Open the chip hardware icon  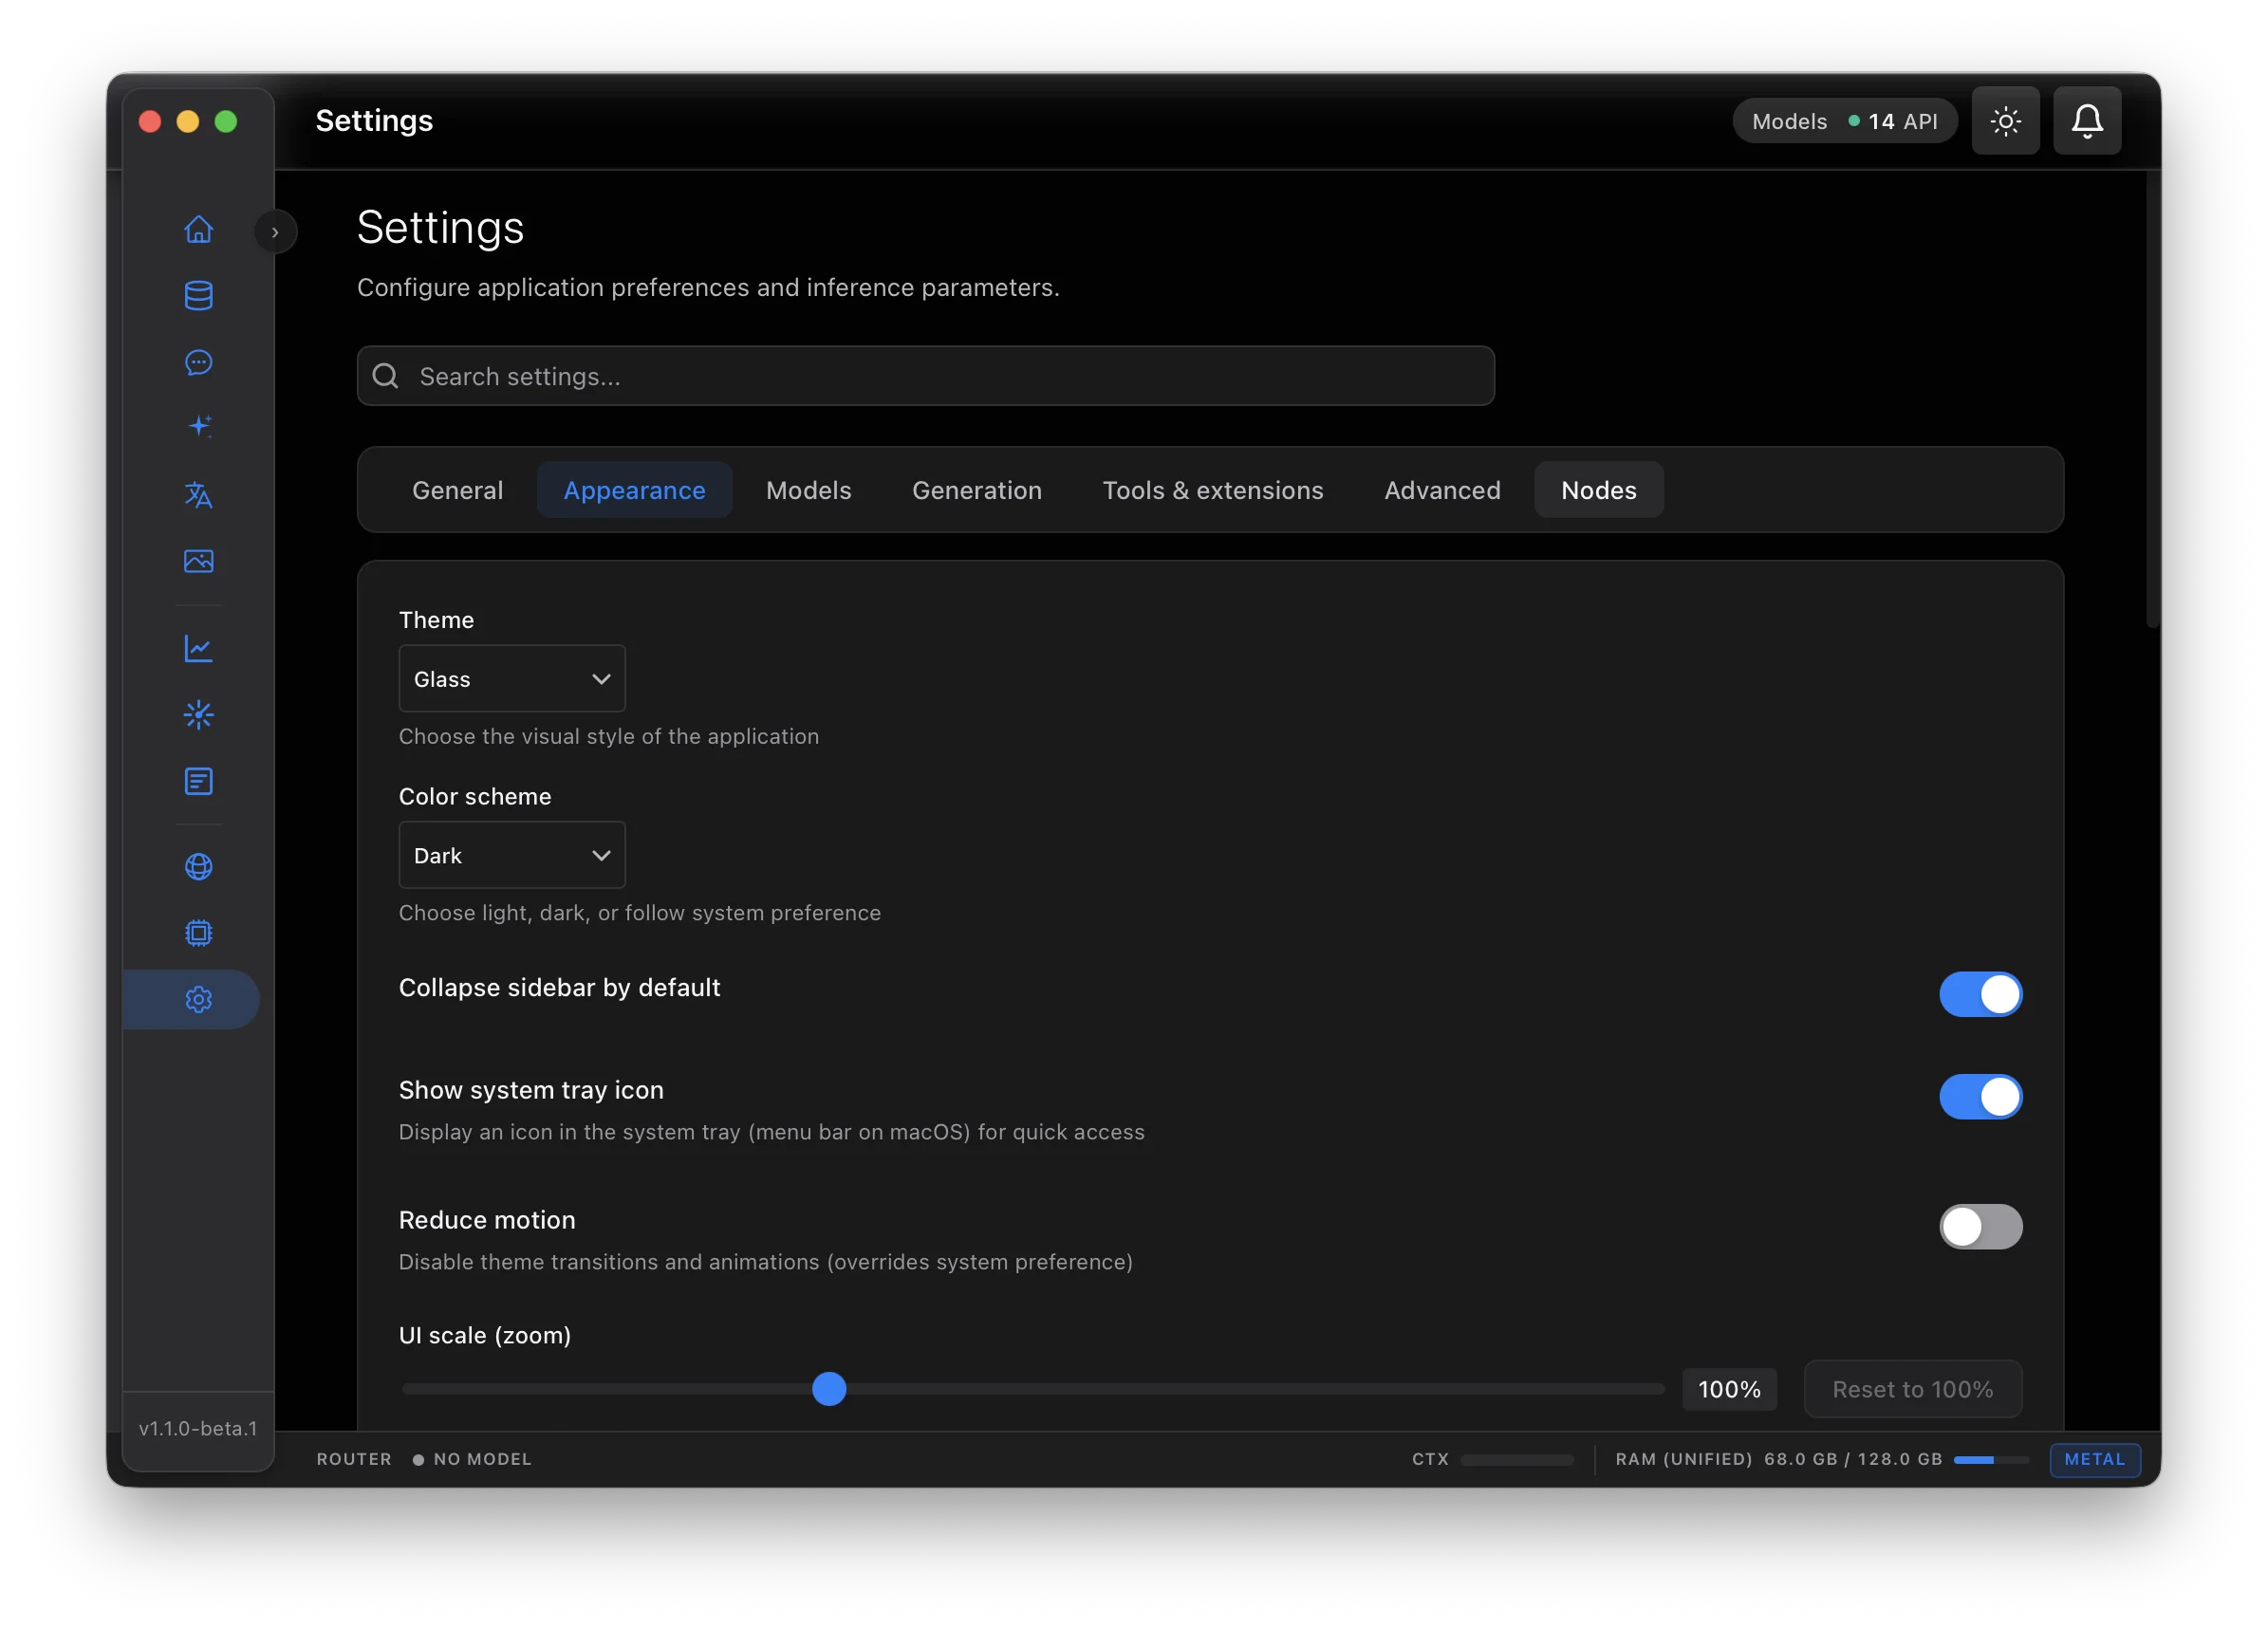pyautogui.click(x=198, y=933)
